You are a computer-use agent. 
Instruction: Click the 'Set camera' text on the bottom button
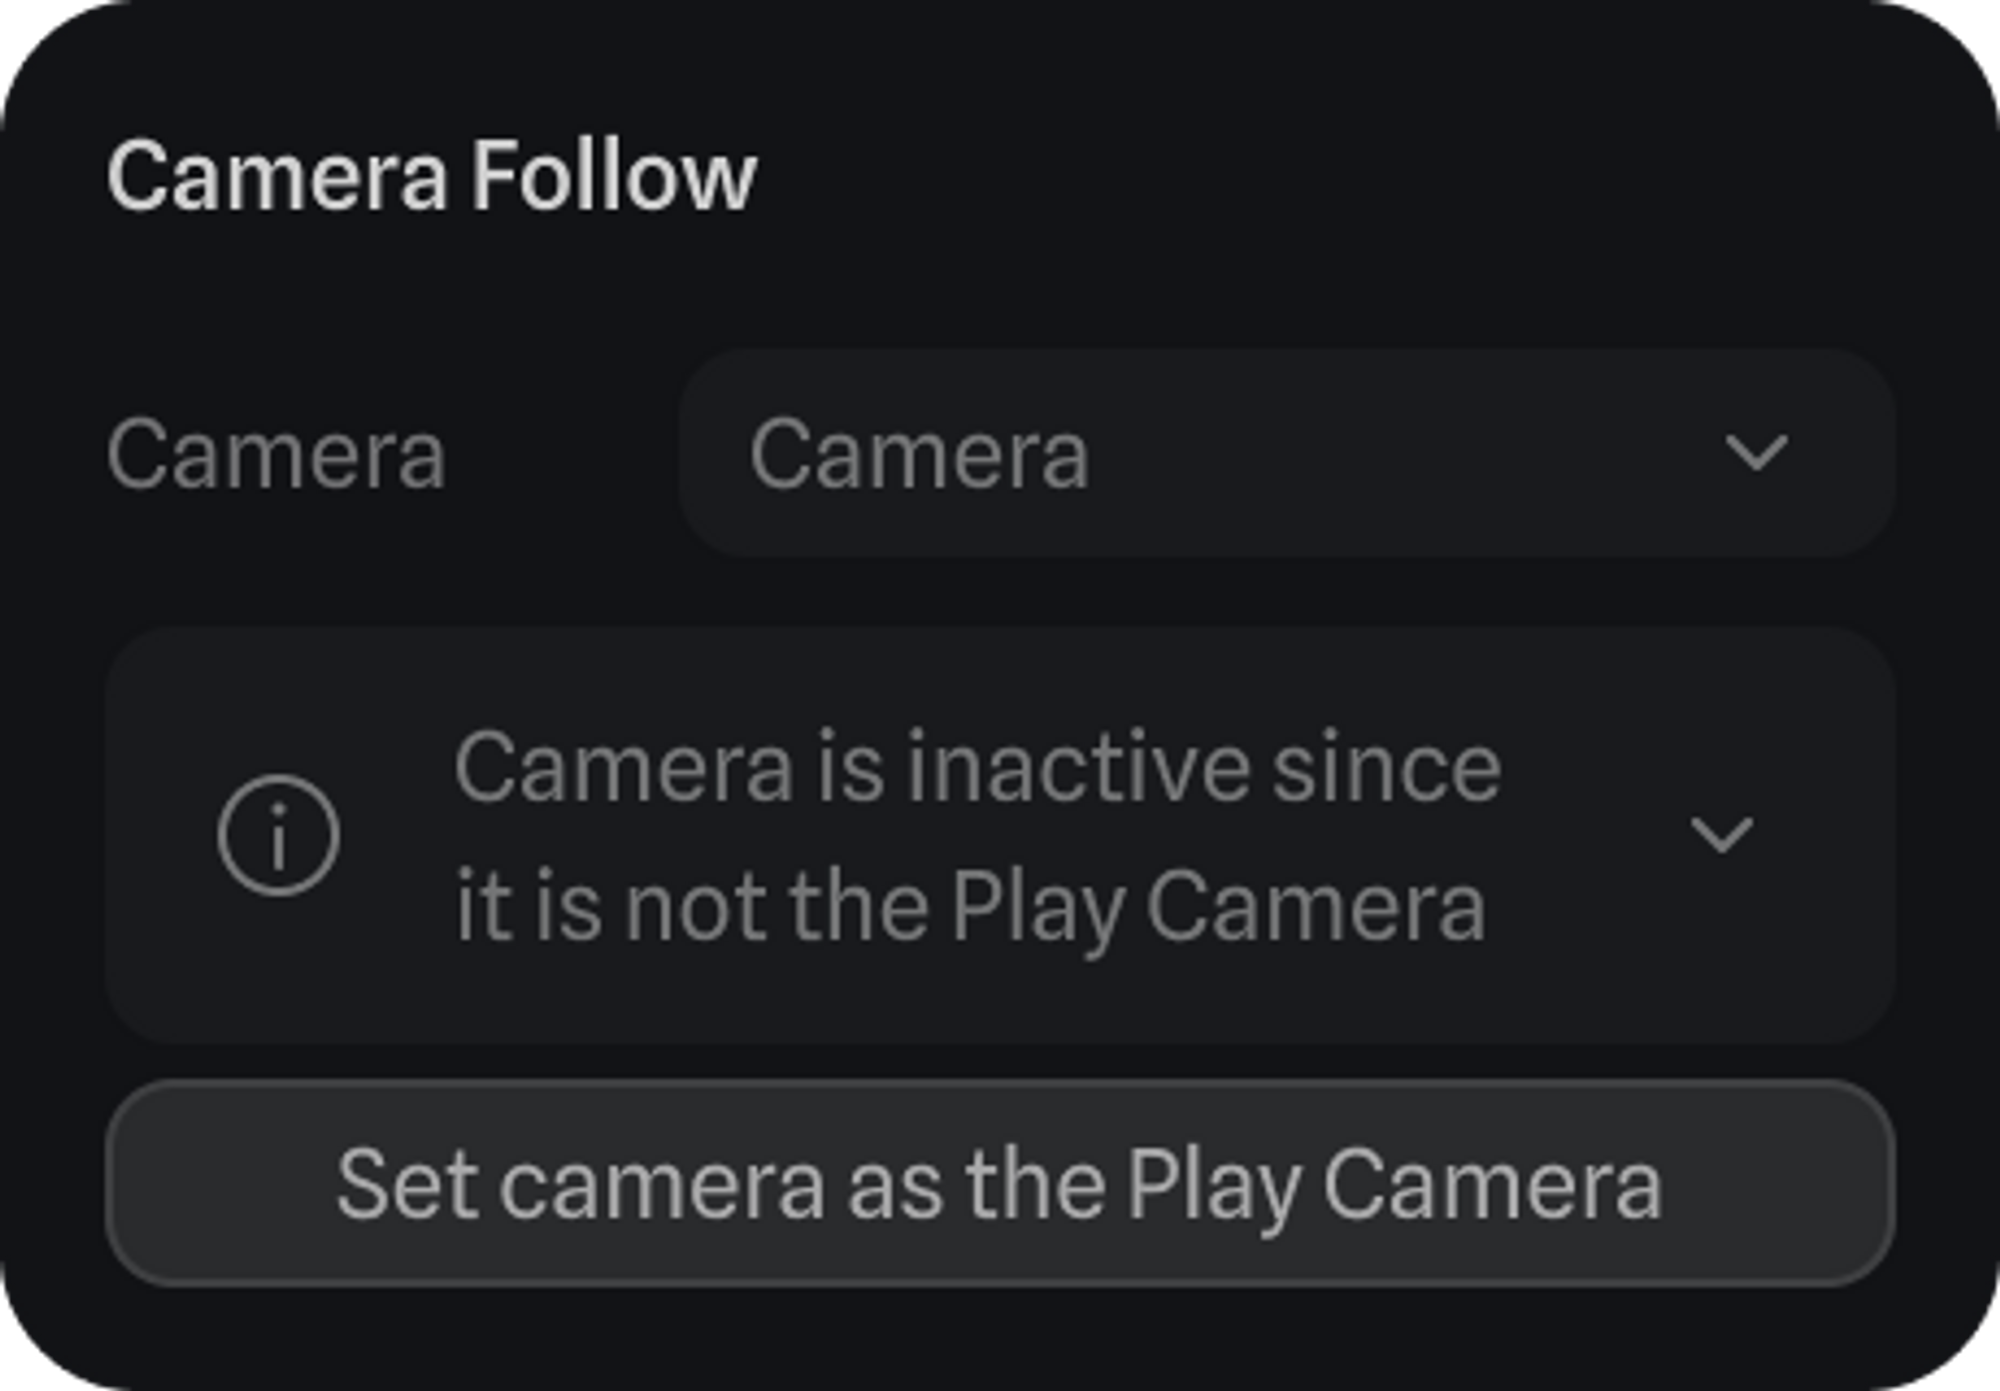(580, 1185)
